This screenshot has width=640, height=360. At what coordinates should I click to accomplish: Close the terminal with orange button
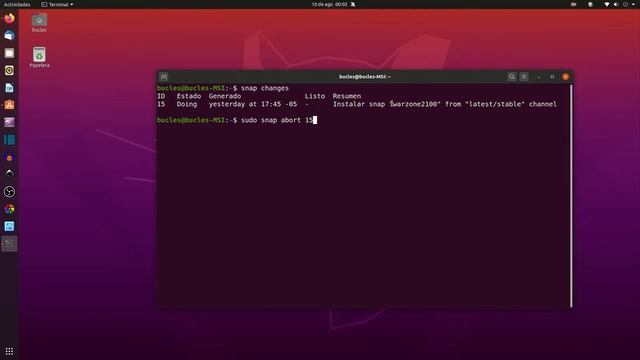[x=566, y=77]
